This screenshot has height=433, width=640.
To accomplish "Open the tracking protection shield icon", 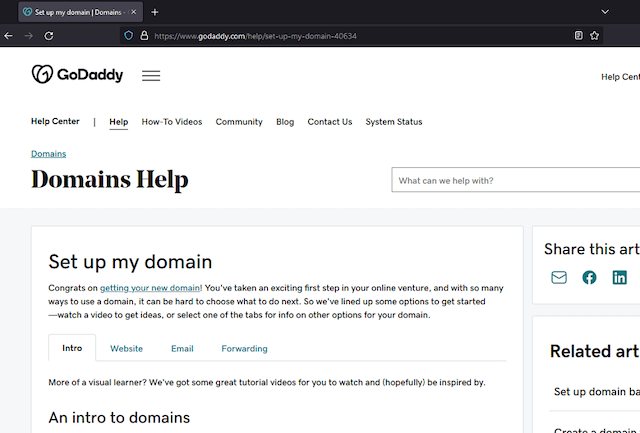I will 129,36.
